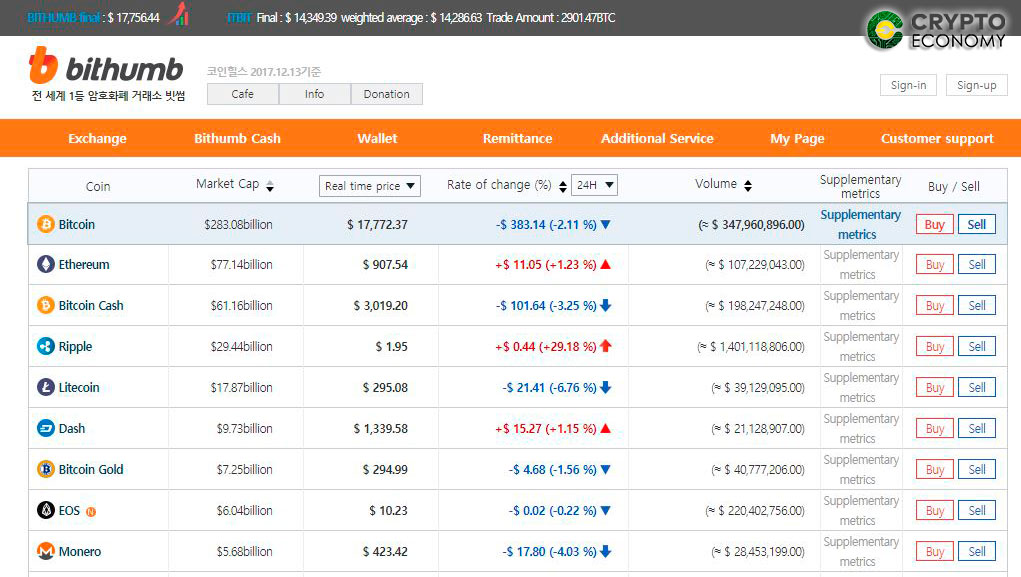The width and height of the screenshot is (1021, 577).
Task: Click the Bitcoin Cash coin icon
Action: point(46,305)
